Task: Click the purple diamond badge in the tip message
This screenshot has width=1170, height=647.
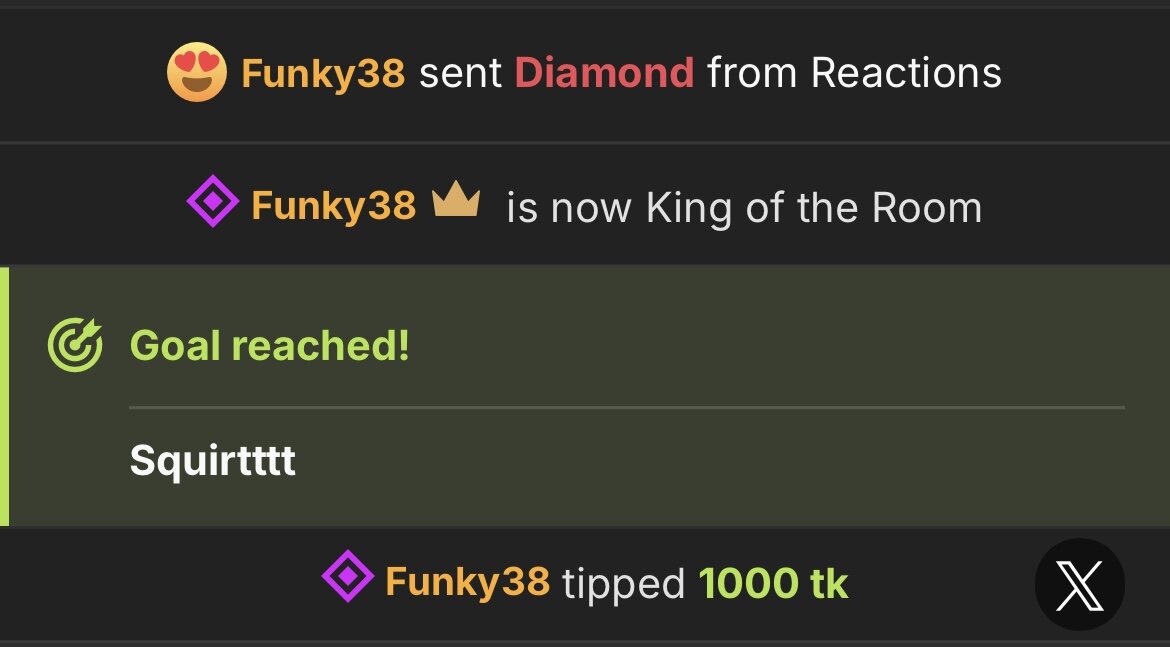Action: [347, 578]
